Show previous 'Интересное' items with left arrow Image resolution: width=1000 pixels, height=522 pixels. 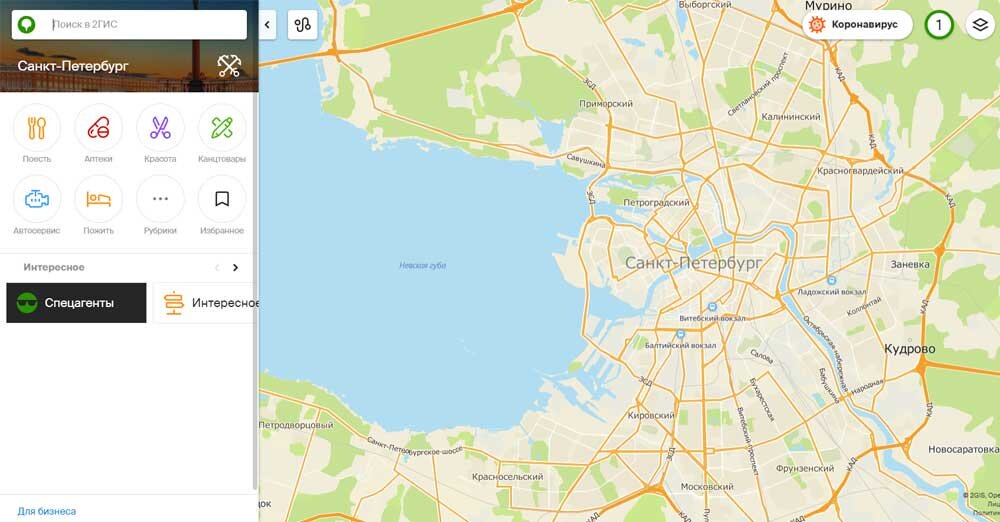217,267
